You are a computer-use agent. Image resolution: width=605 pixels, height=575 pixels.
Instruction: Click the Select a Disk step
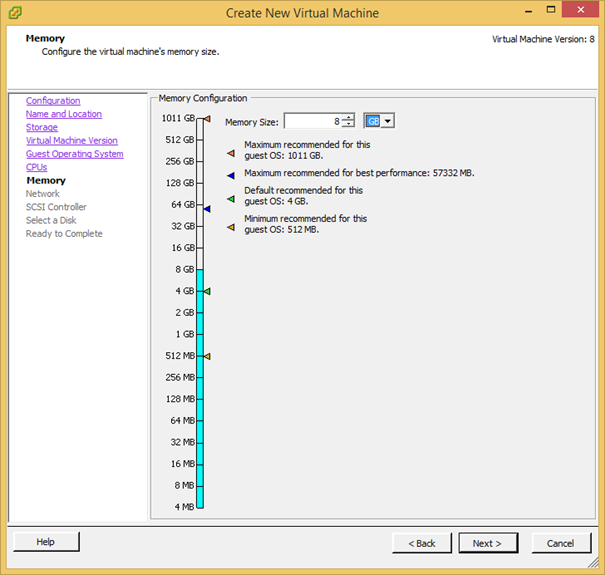[x=51, y=220]
